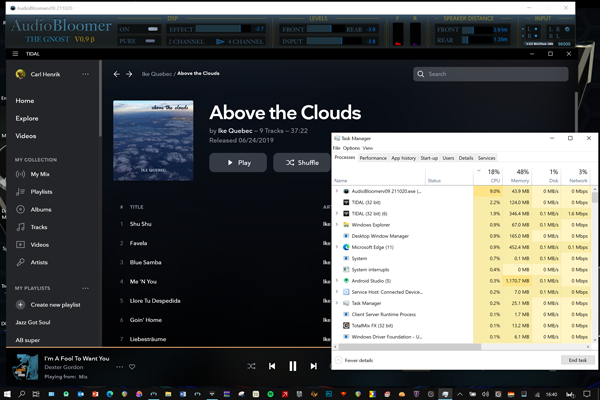Switch to the Services tab

coord(486,158)
